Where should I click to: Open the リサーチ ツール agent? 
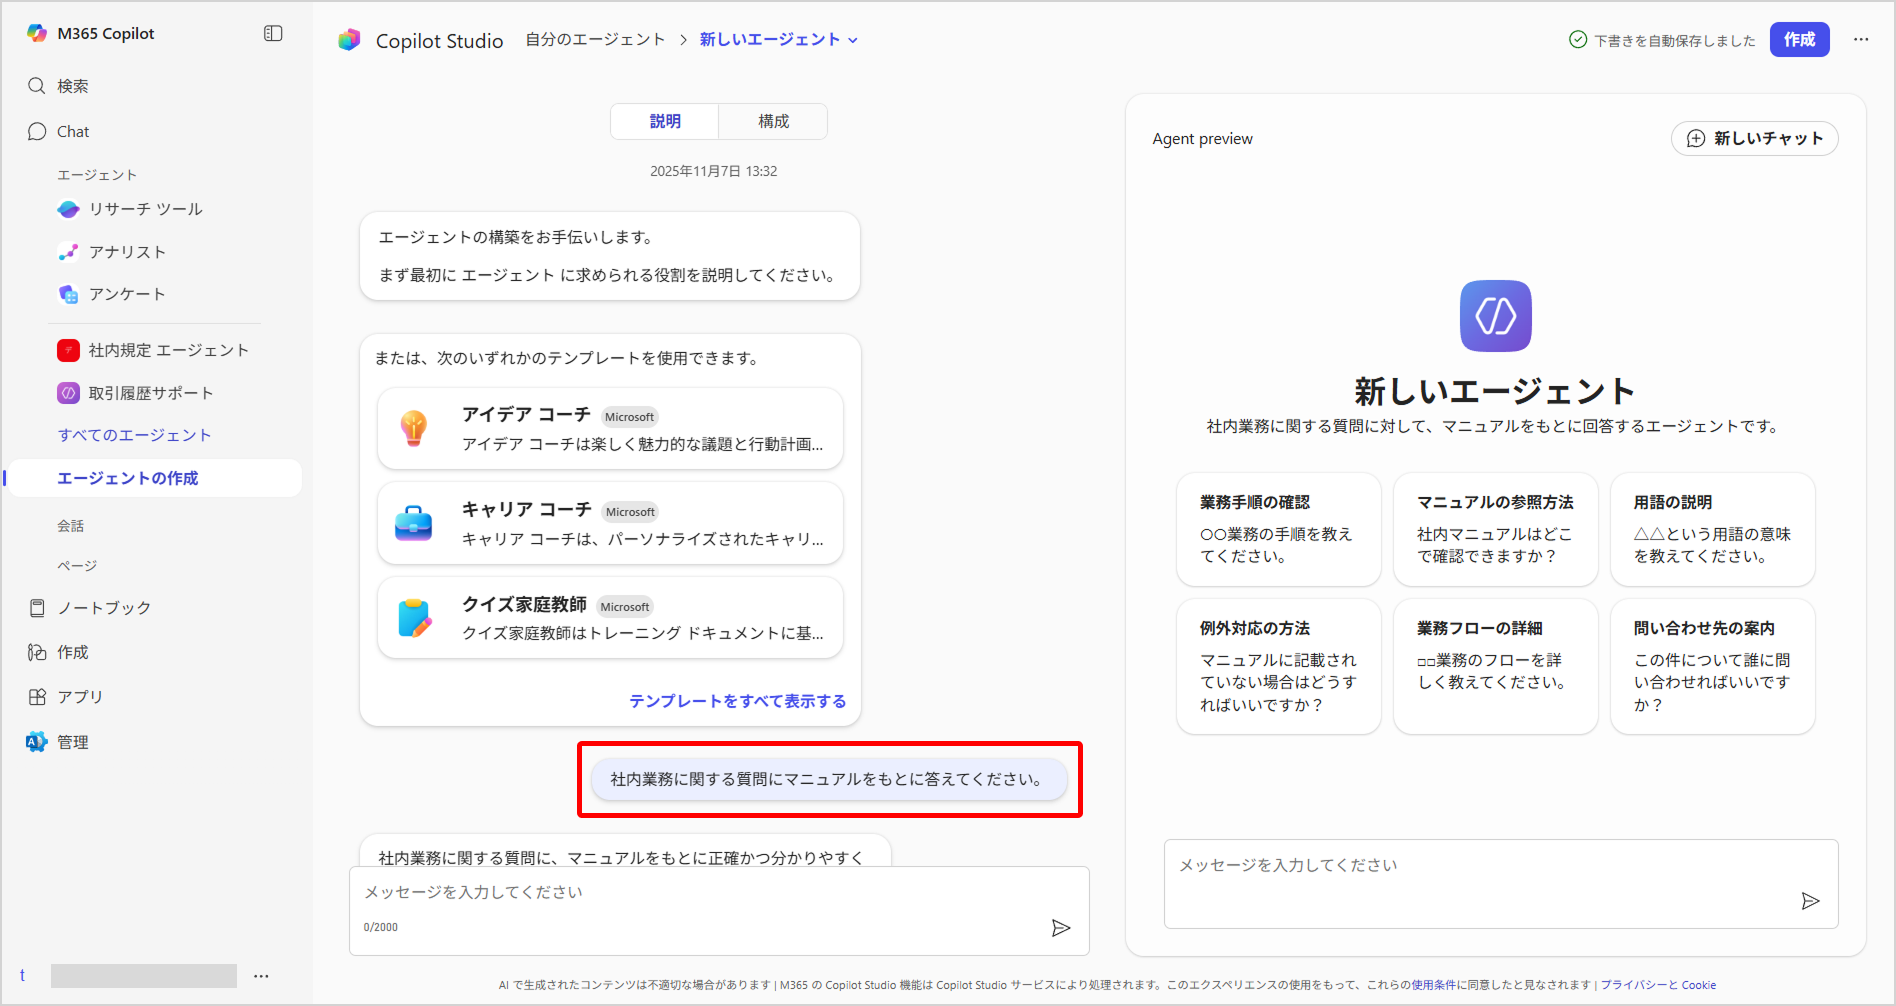coord(145,209)
